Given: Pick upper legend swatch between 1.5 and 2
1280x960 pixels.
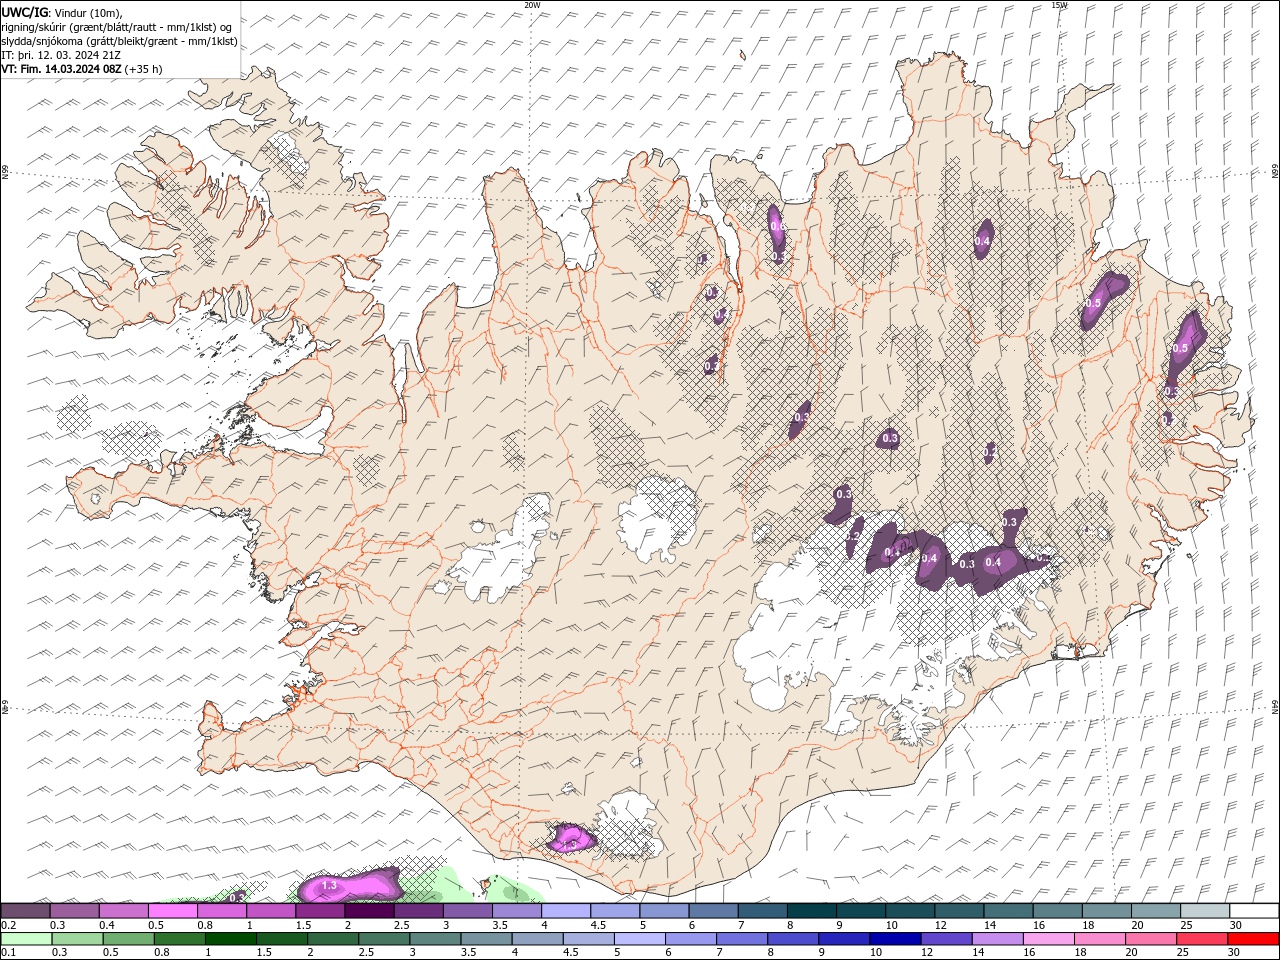Looking at the screenshot, I should point(320,911).
